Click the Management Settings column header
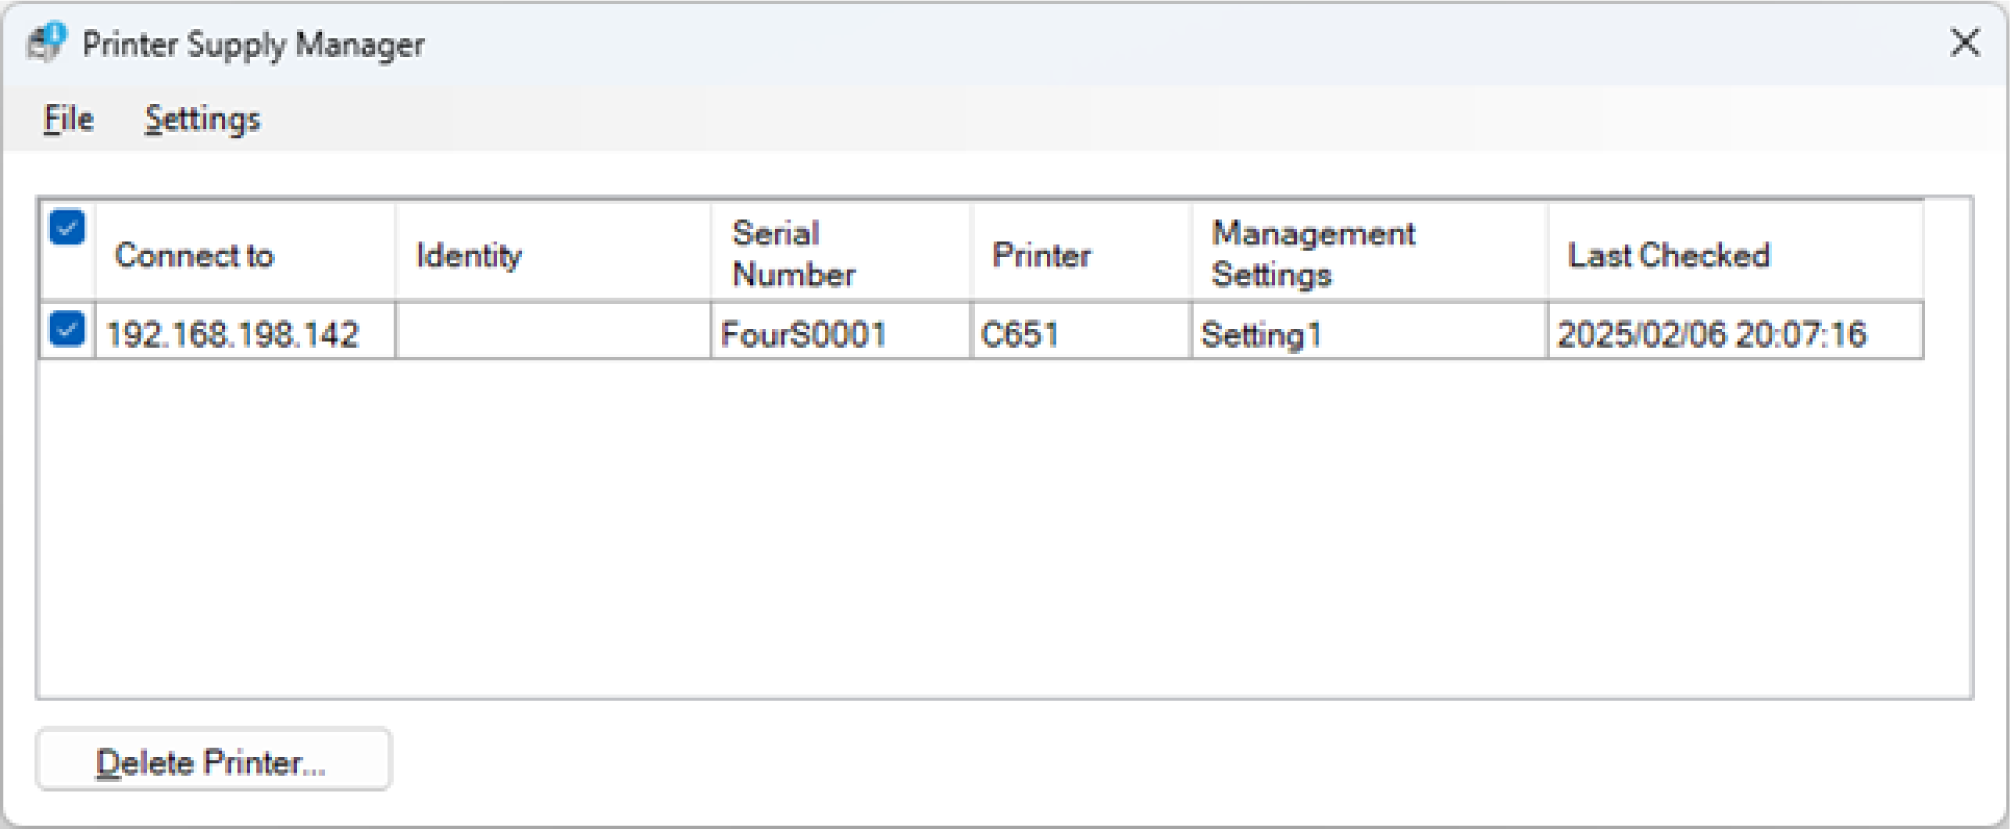 [x=1313, y=254]
